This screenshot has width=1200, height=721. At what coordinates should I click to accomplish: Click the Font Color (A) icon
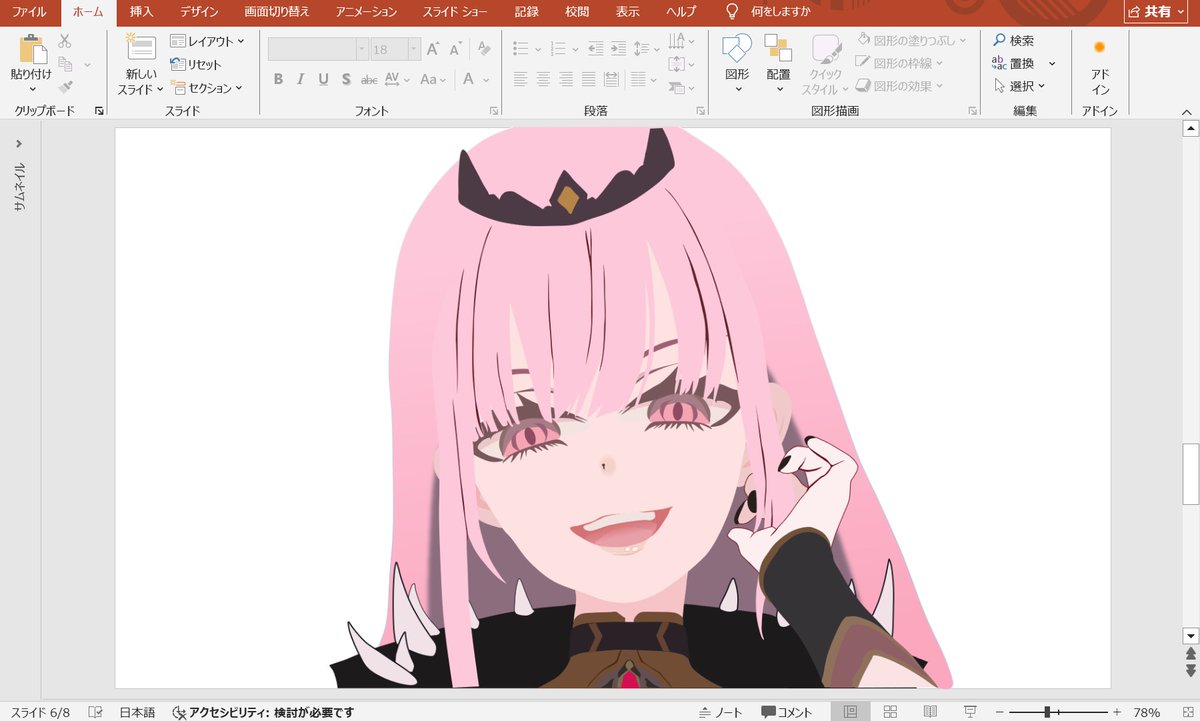(x=466, y=79)
